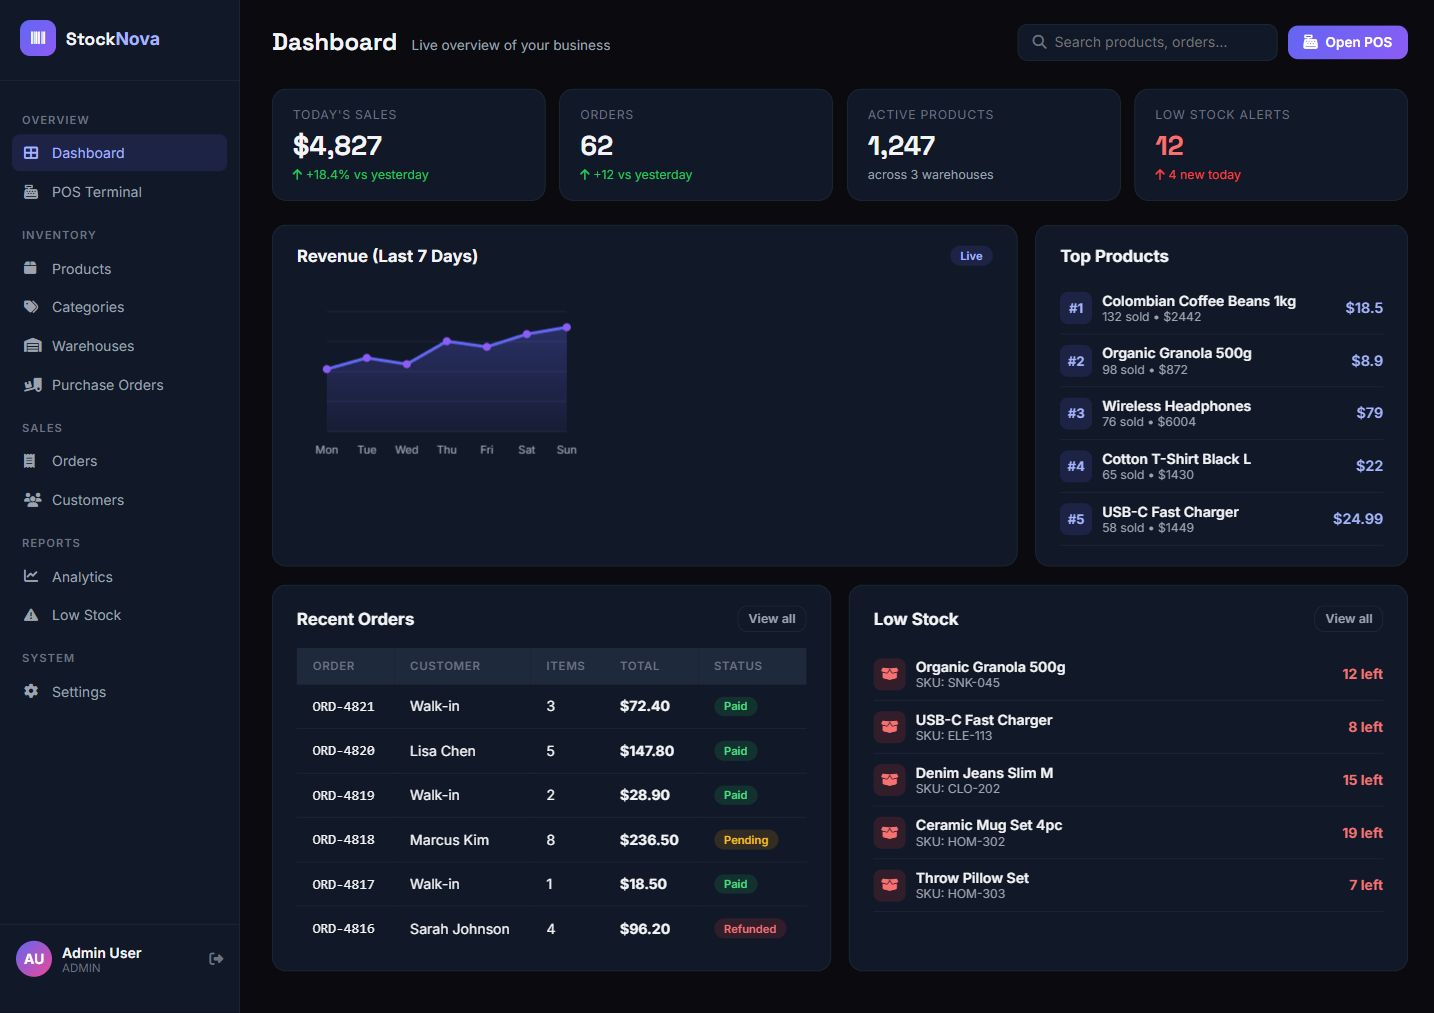Click the CUSTOMER column header
Image resolution: width=1434 pixels, height=1013 pixels.
445,666
